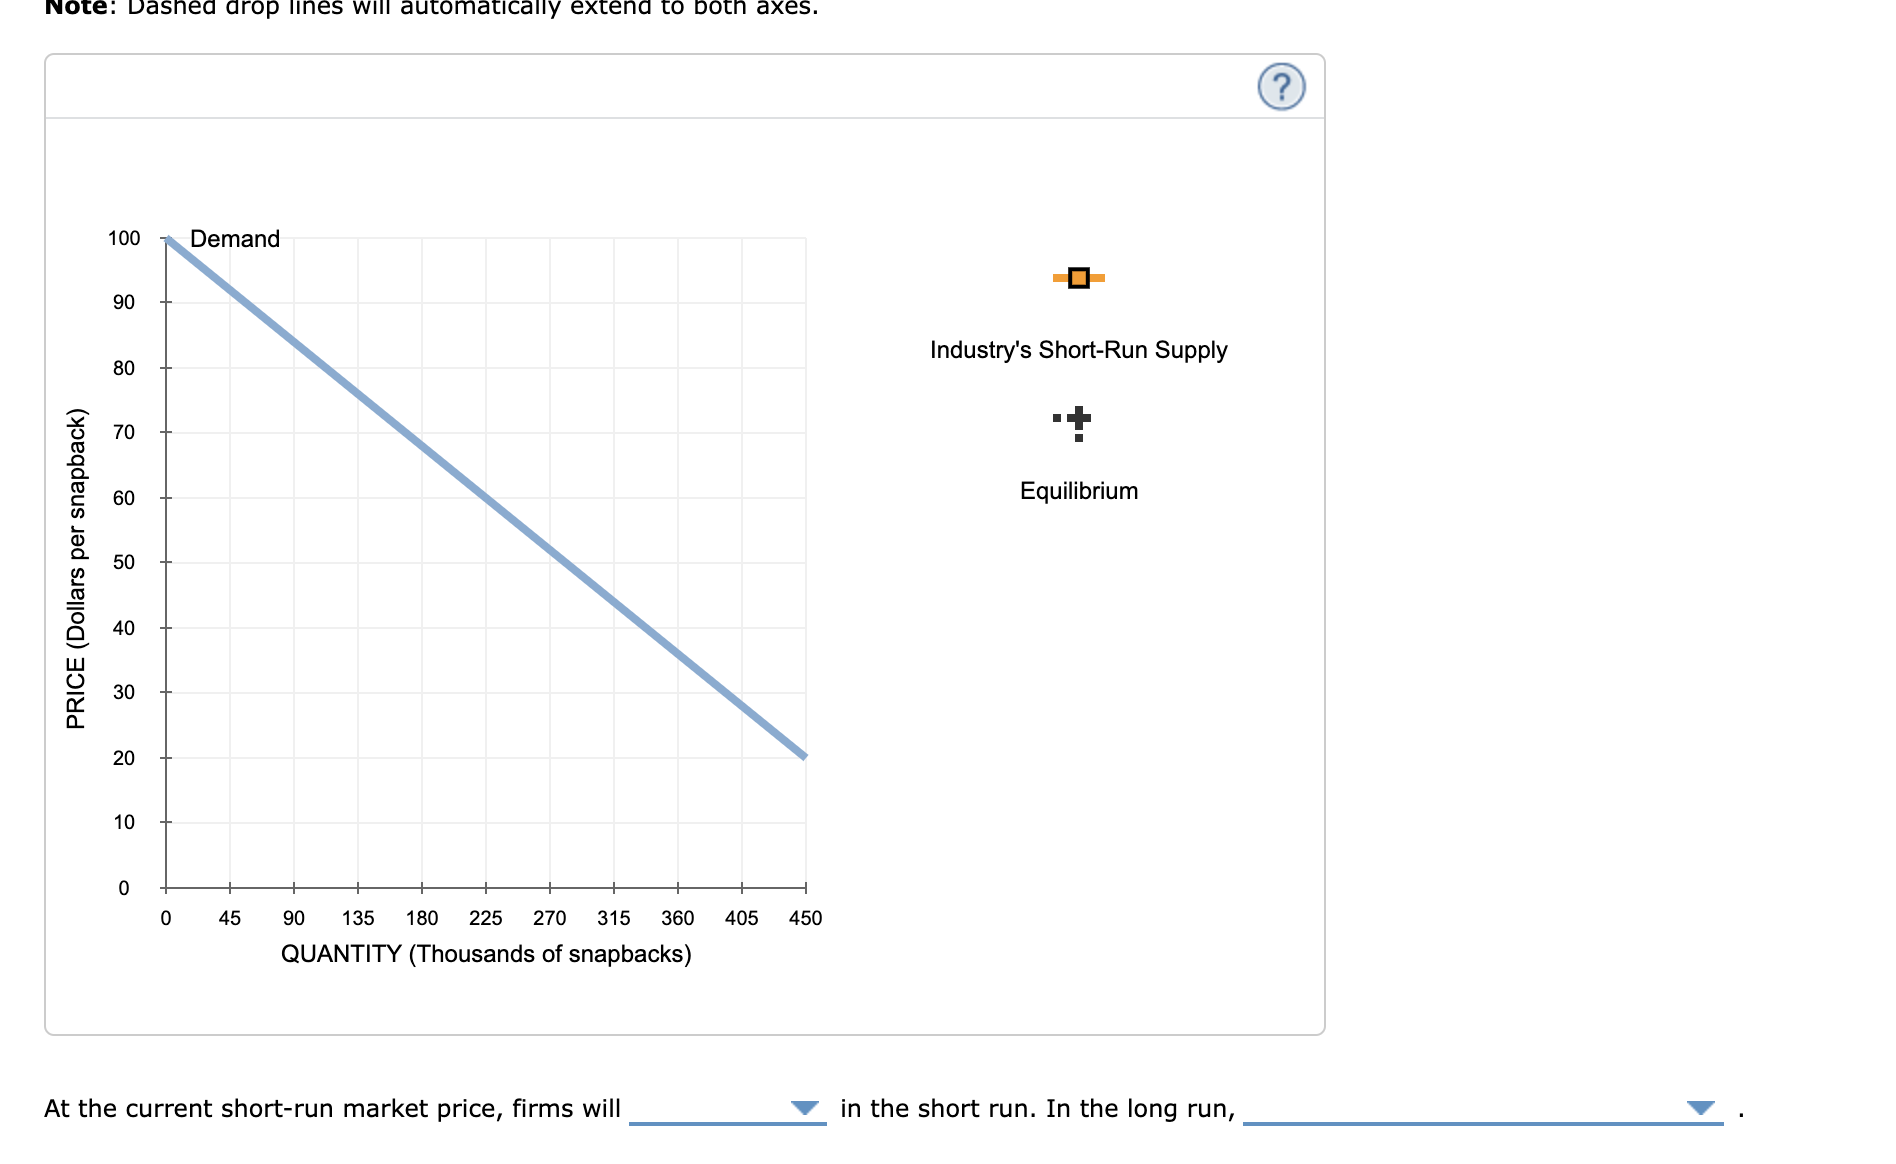Open the first dropdown after 'firms will'
Viewport: 1896px width, 1164px height.
(729, 1110)
